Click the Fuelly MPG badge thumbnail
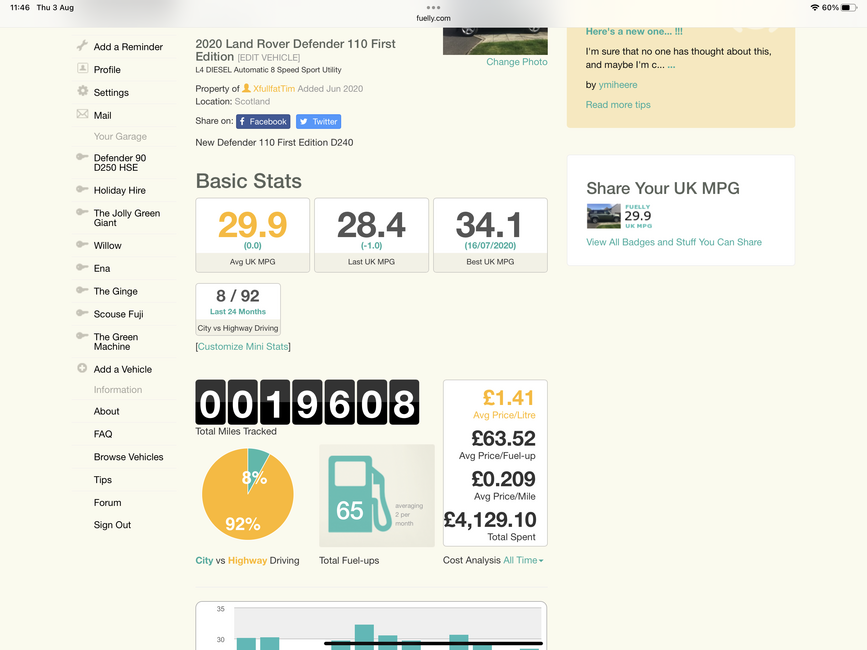 (619, 216)
